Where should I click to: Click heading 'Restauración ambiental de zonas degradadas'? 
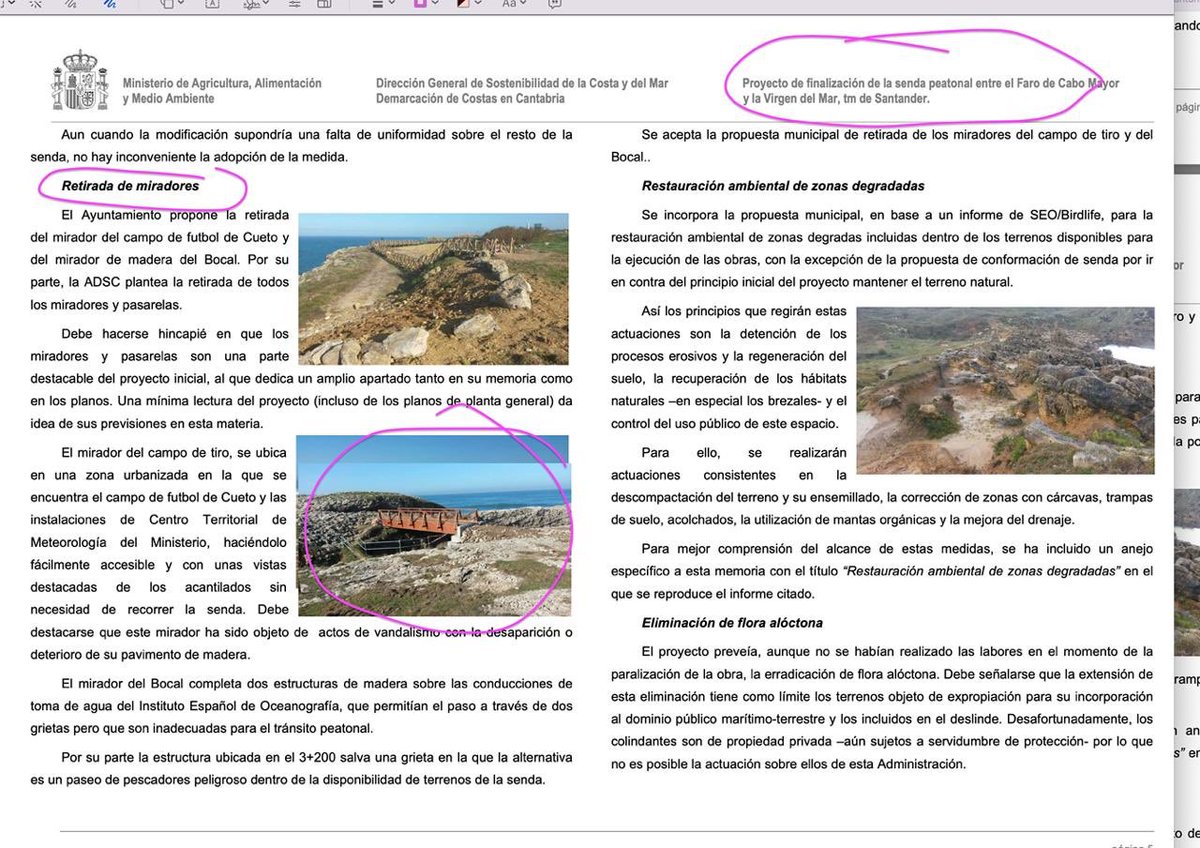(783, 186)
